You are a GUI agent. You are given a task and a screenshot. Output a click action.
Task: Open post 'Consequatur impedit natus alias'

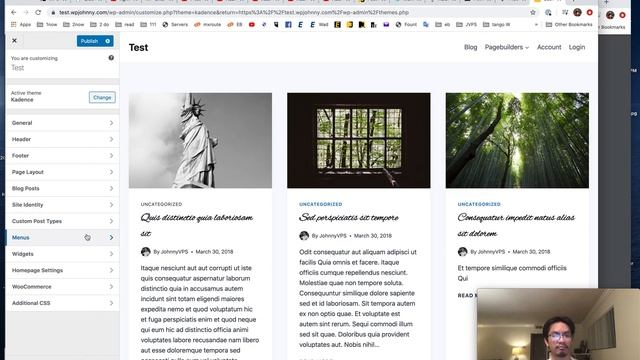click(x=516, y=225)
